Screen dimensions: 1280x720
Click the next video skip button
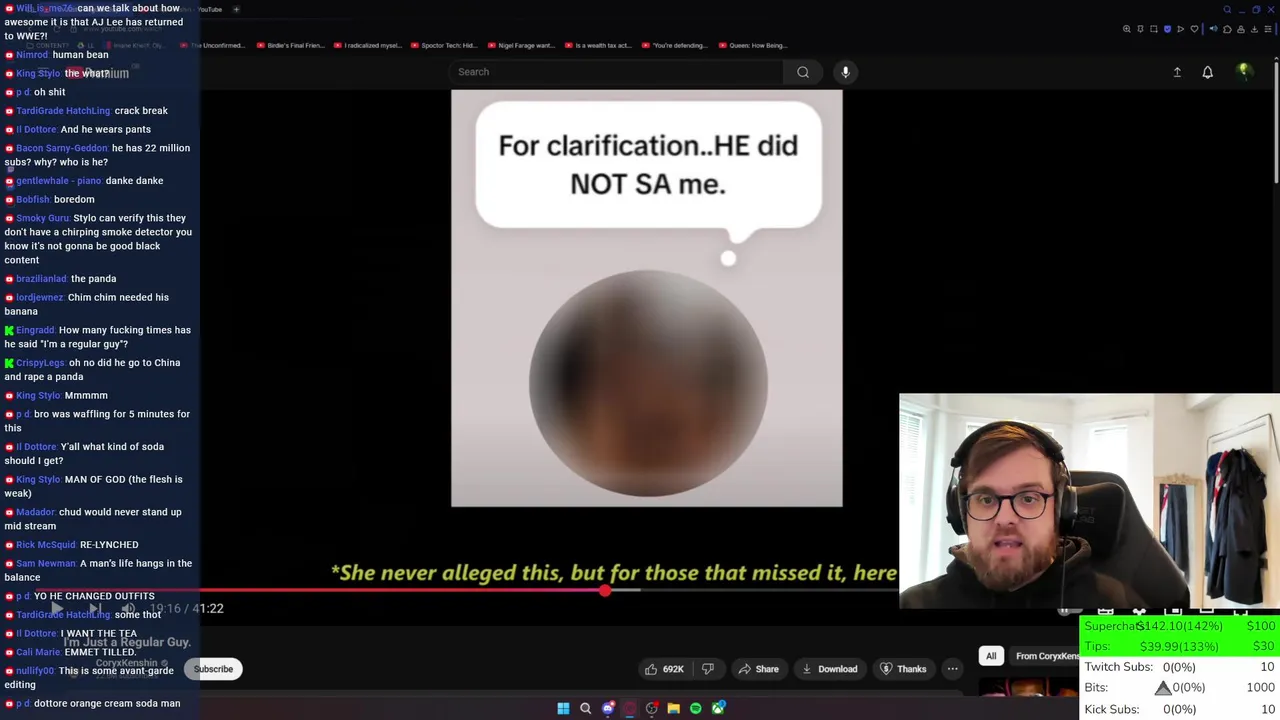pos(95,608)
